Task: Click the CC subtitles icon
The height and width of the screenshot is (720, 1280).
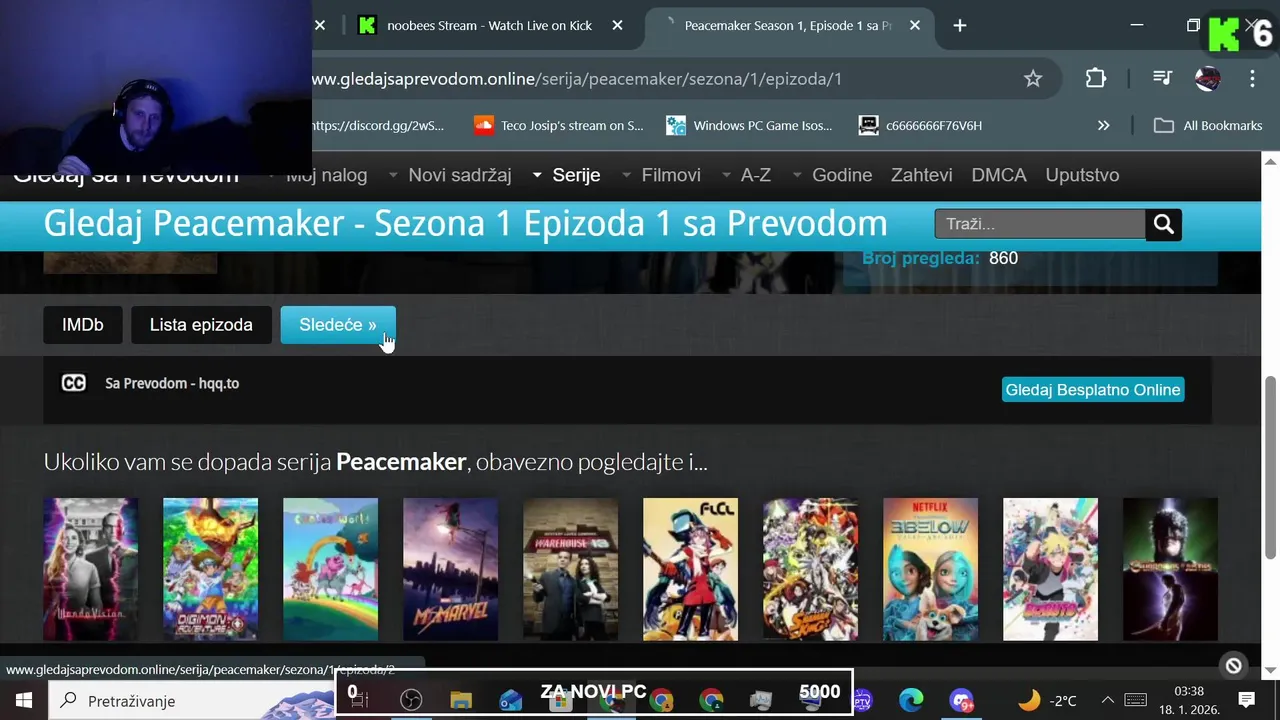Action: pos(74,383)
